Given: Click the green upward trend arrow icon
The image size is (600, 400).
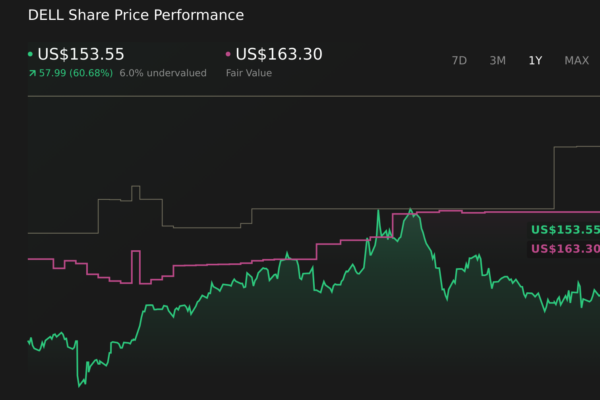Looking at the screenshot, I should (31, 73).
